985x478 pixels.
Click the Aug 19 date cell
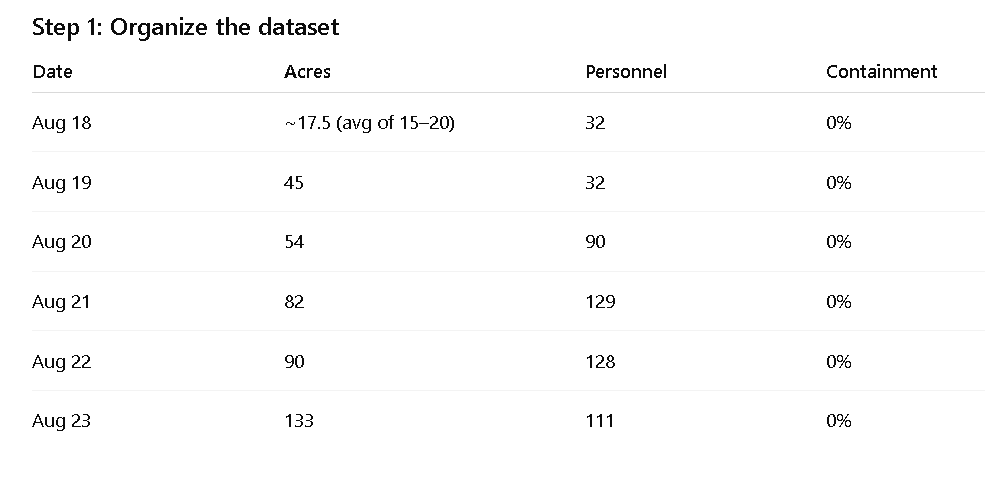[x=62, y=183]
